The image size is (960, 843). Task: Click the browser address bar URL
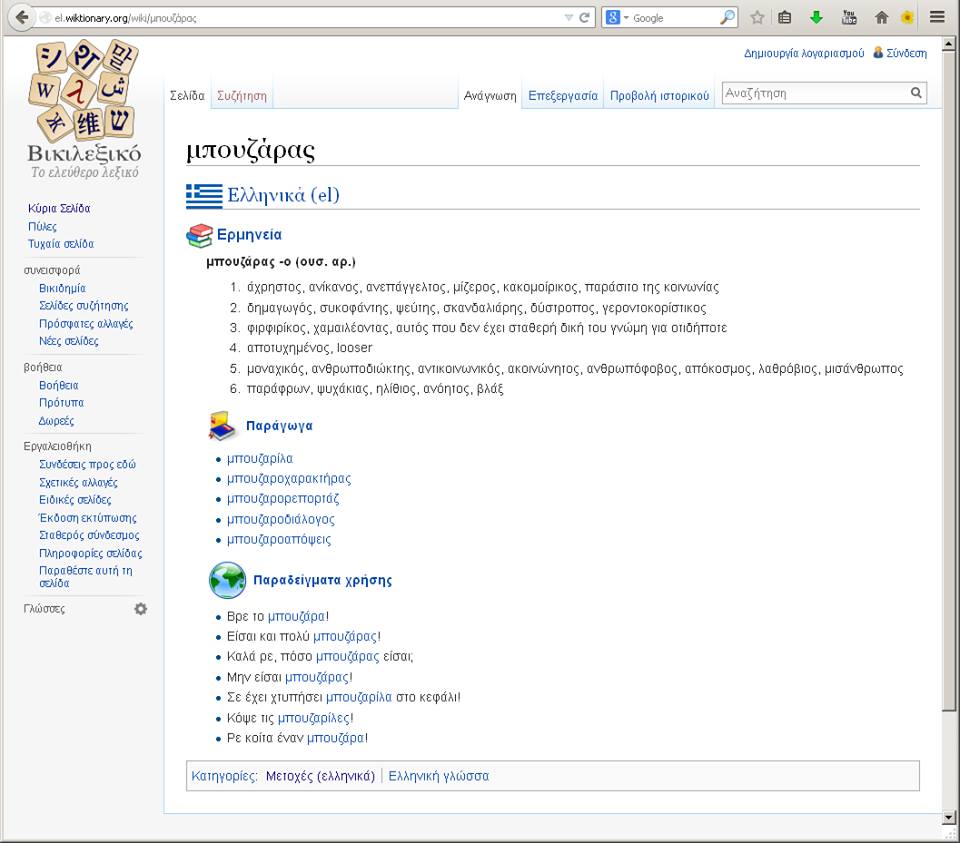tap(126, 18)
